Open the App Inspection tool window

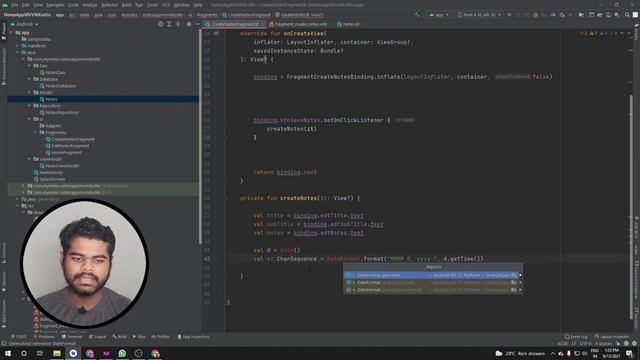pyautogui.click(x=193, y=337)
